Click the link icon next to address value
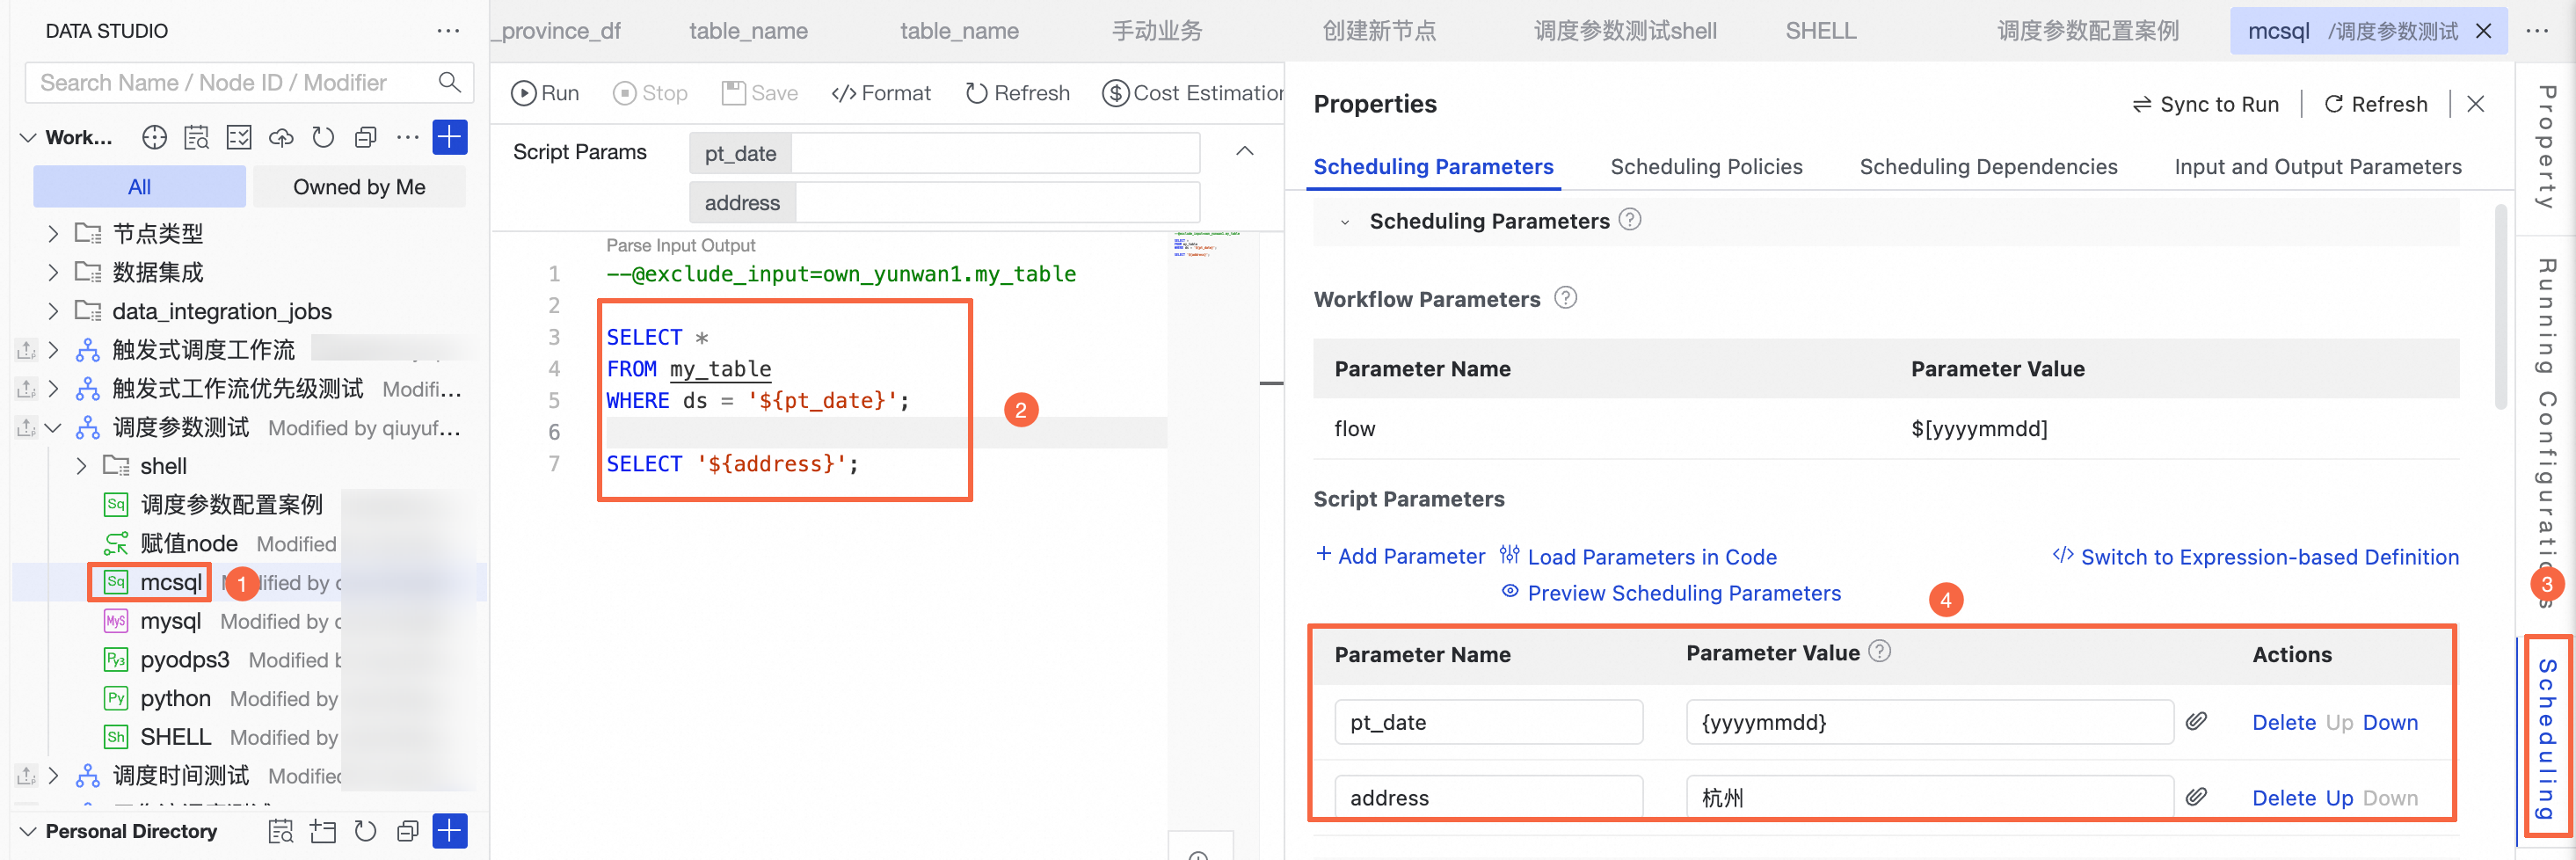 click(x=2196, y=797)
